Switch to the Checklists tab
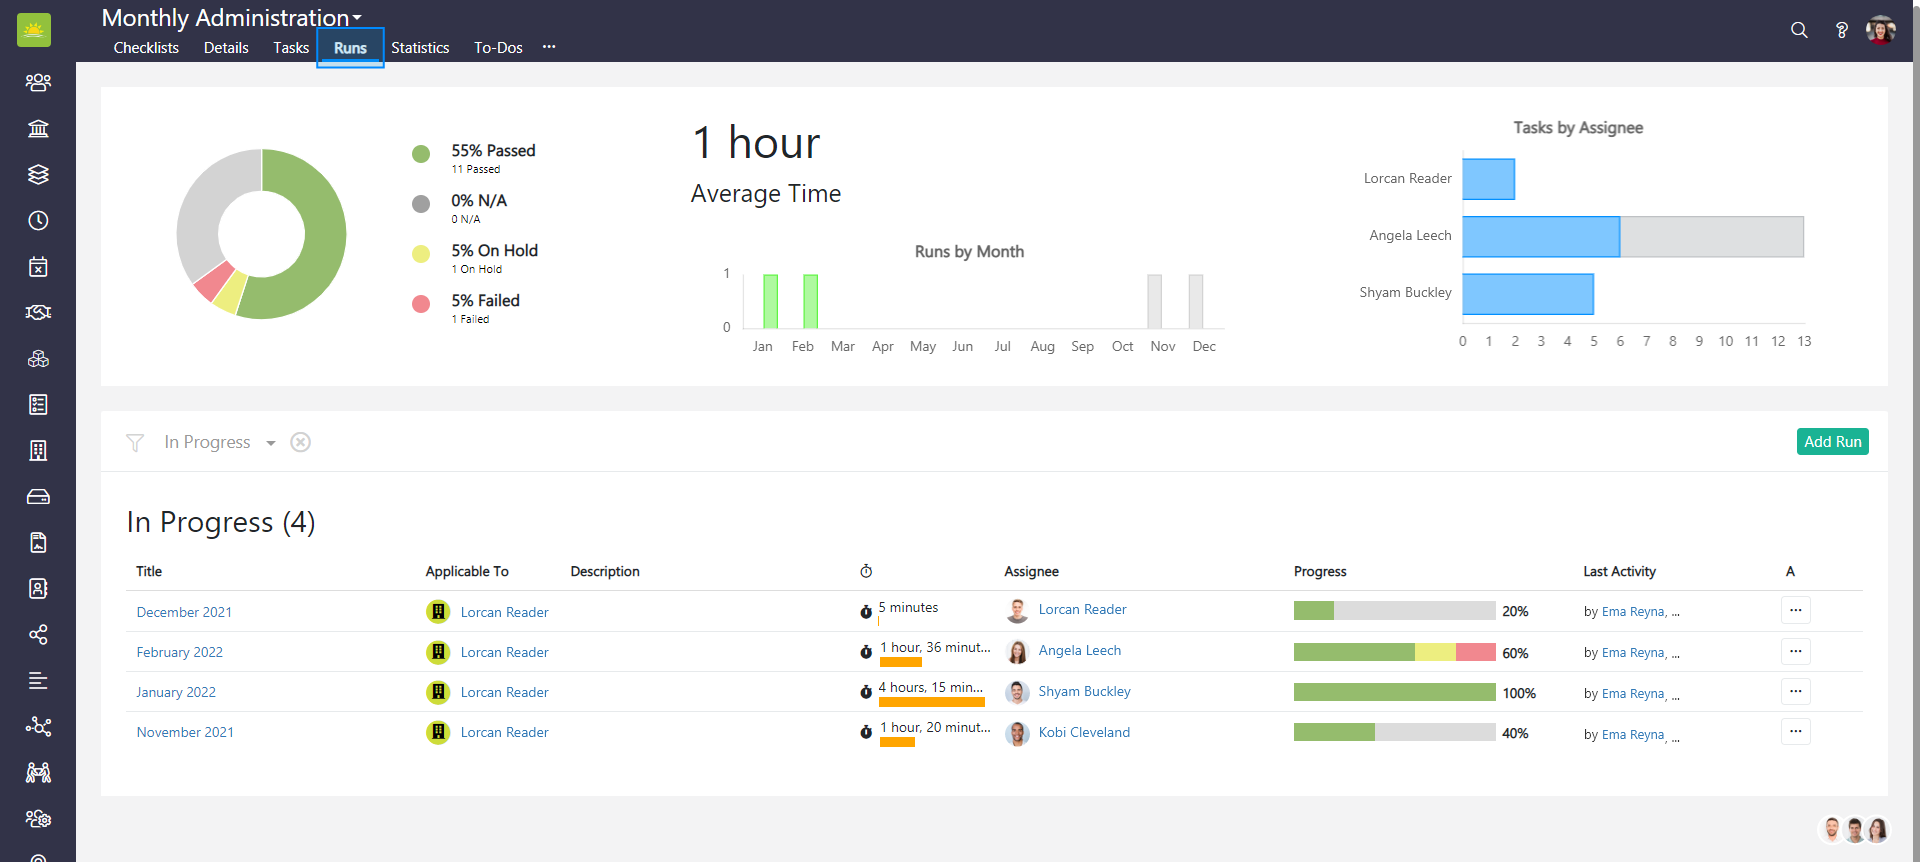 146,48
